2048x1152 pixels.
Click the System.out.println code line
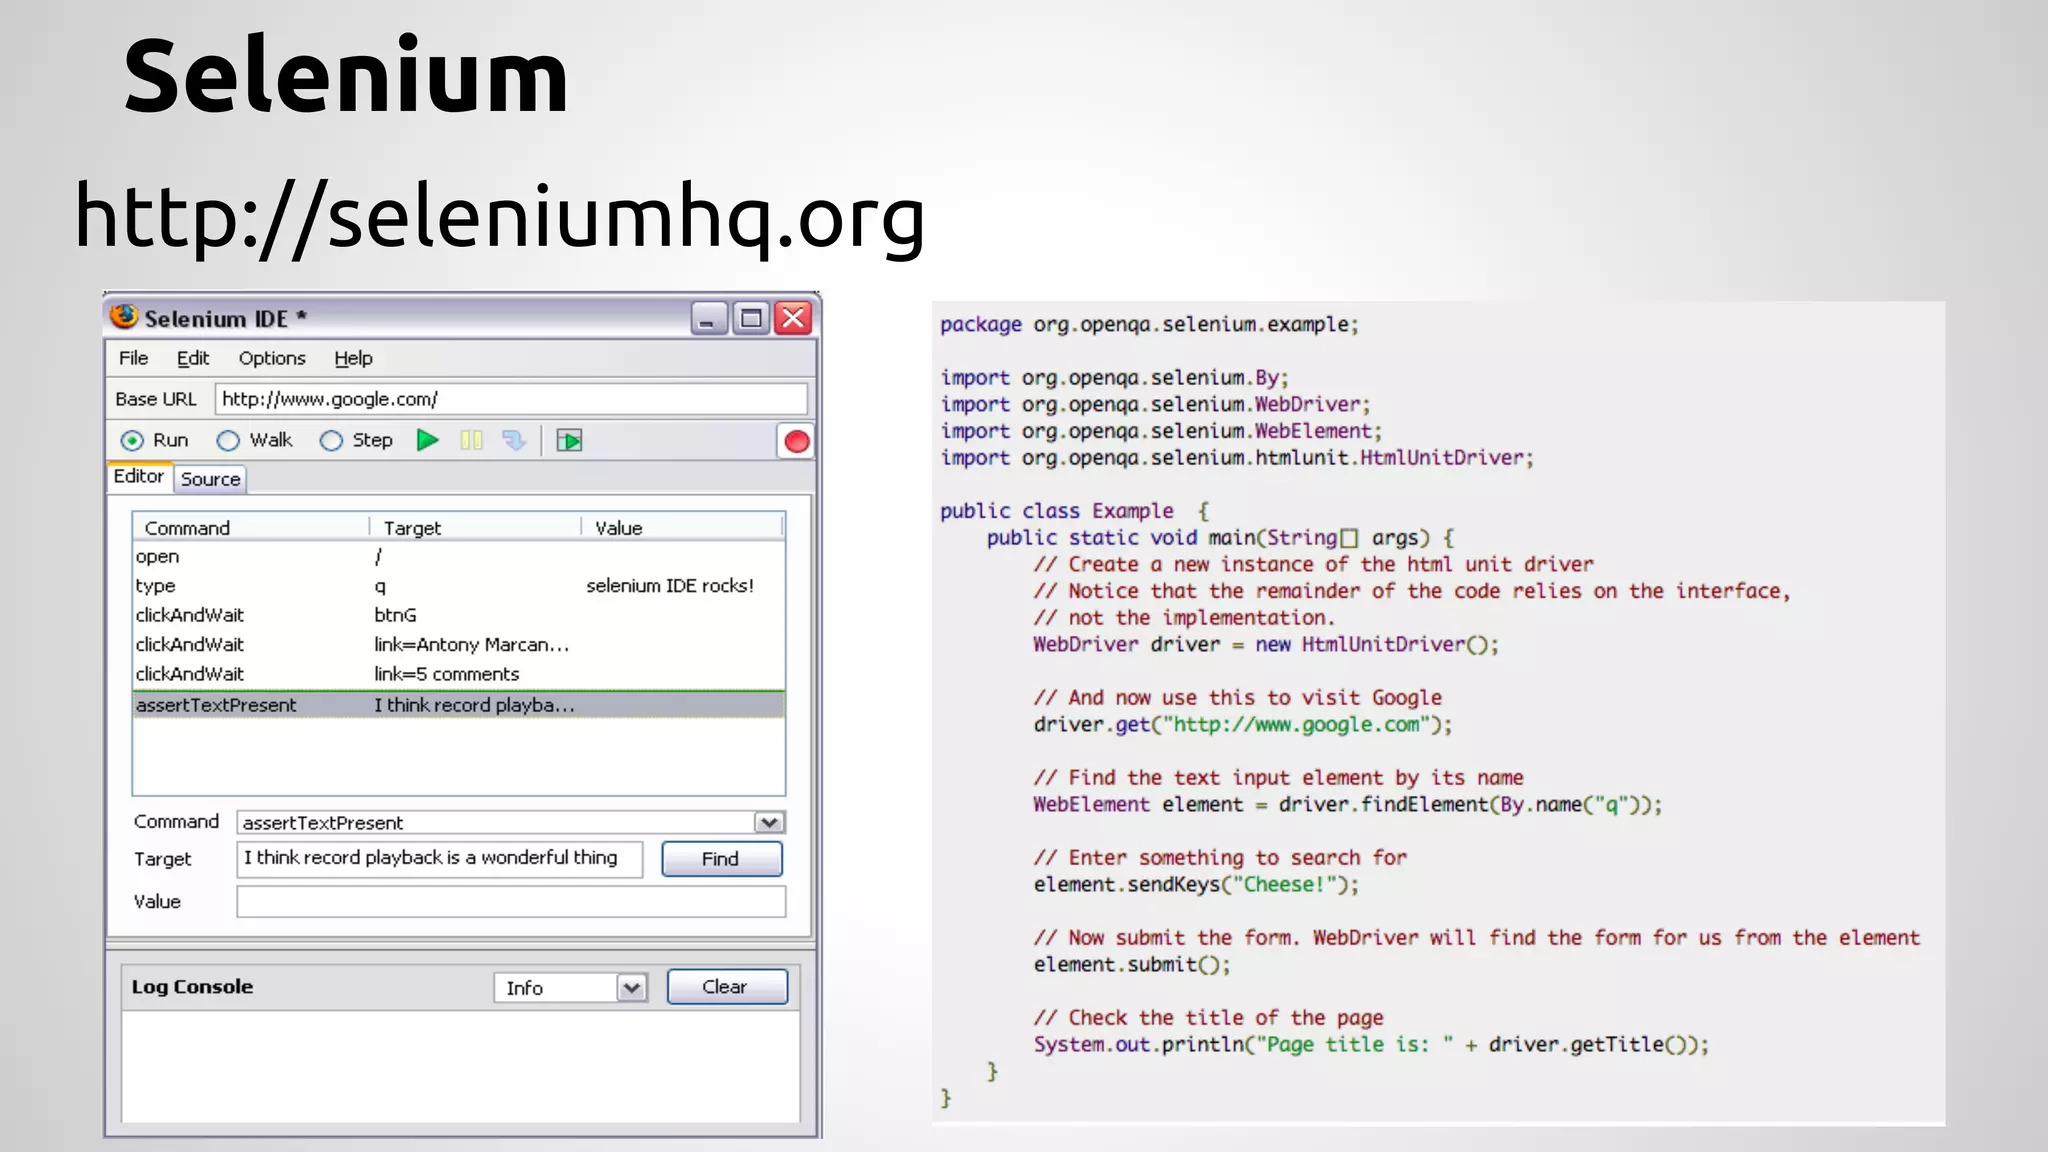pyautogui.click(x=1371, y=1045)
